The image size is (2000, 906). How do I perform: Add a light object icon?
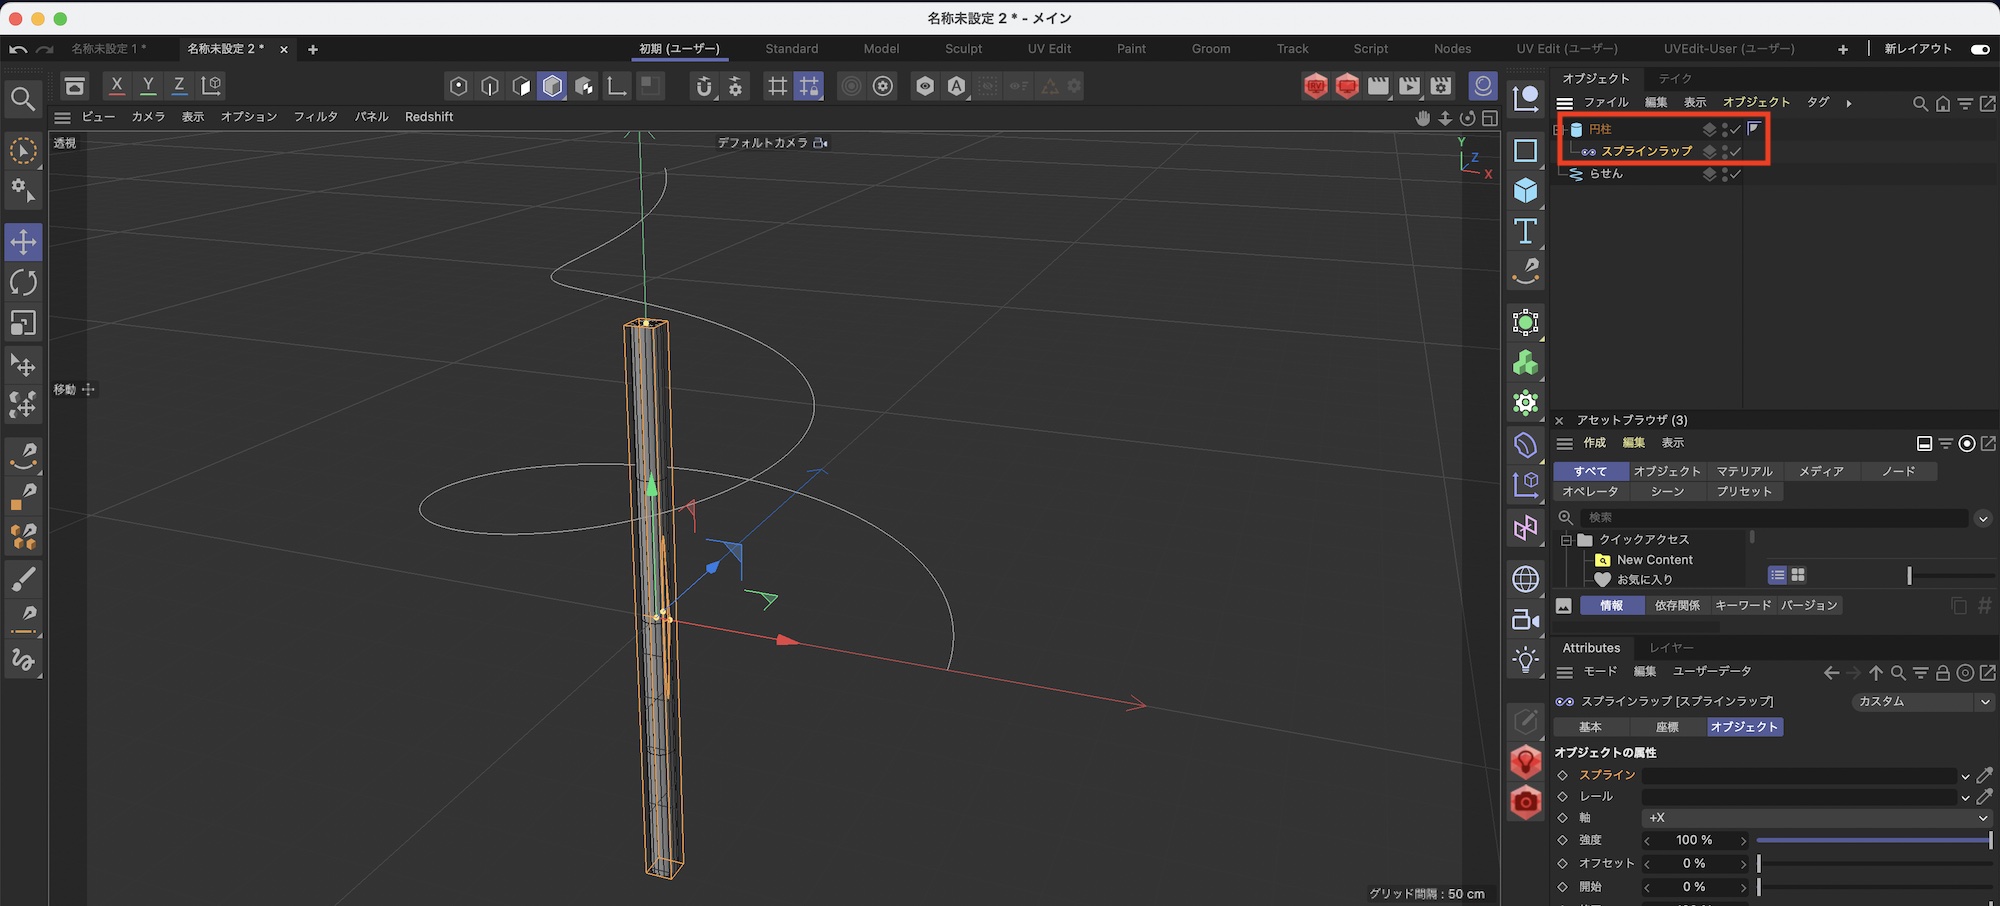(1525, 660)
